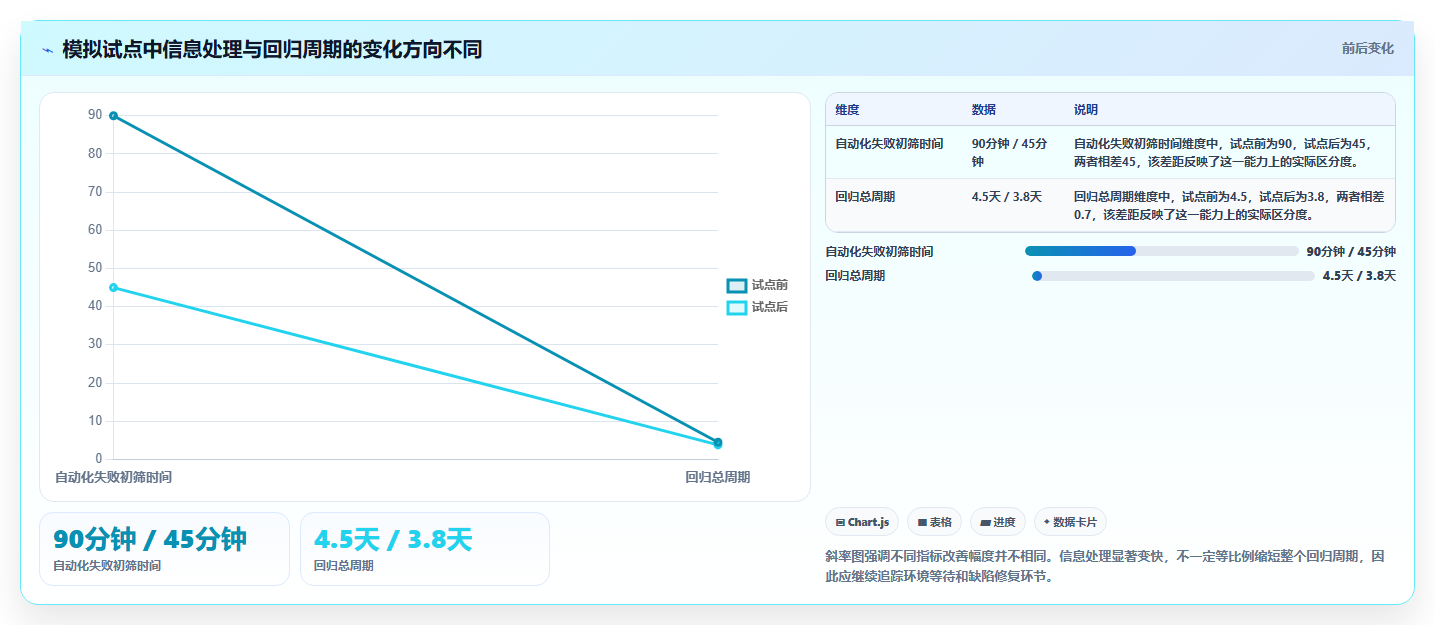Click table cell 自动化失败初筛时间
The width and height of the screenshot is (1435, 625).
[889, 144]
